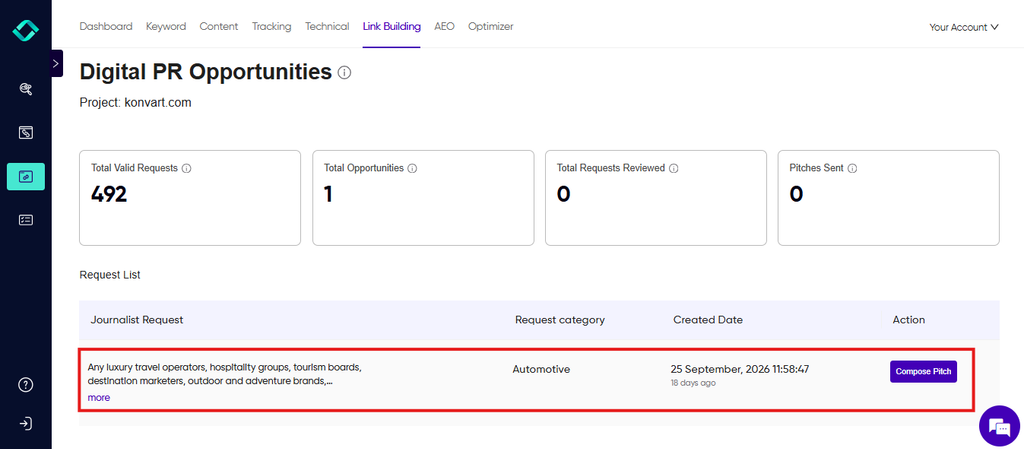Click the Project: konvart.com text
Viewport: 1024px width, 449px height.
136,103
